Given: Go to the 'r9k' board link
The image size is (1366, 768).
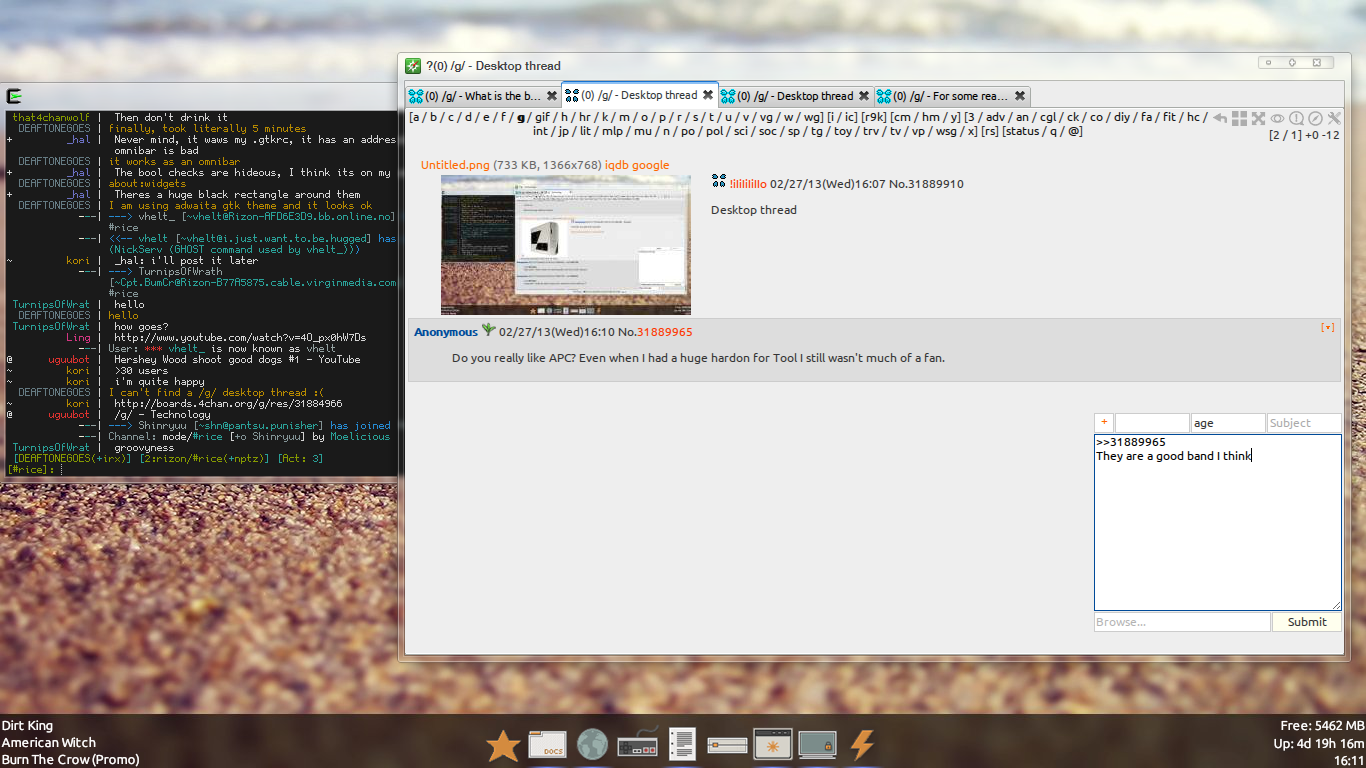Looking at the screenshot, I should pos(874,117).
